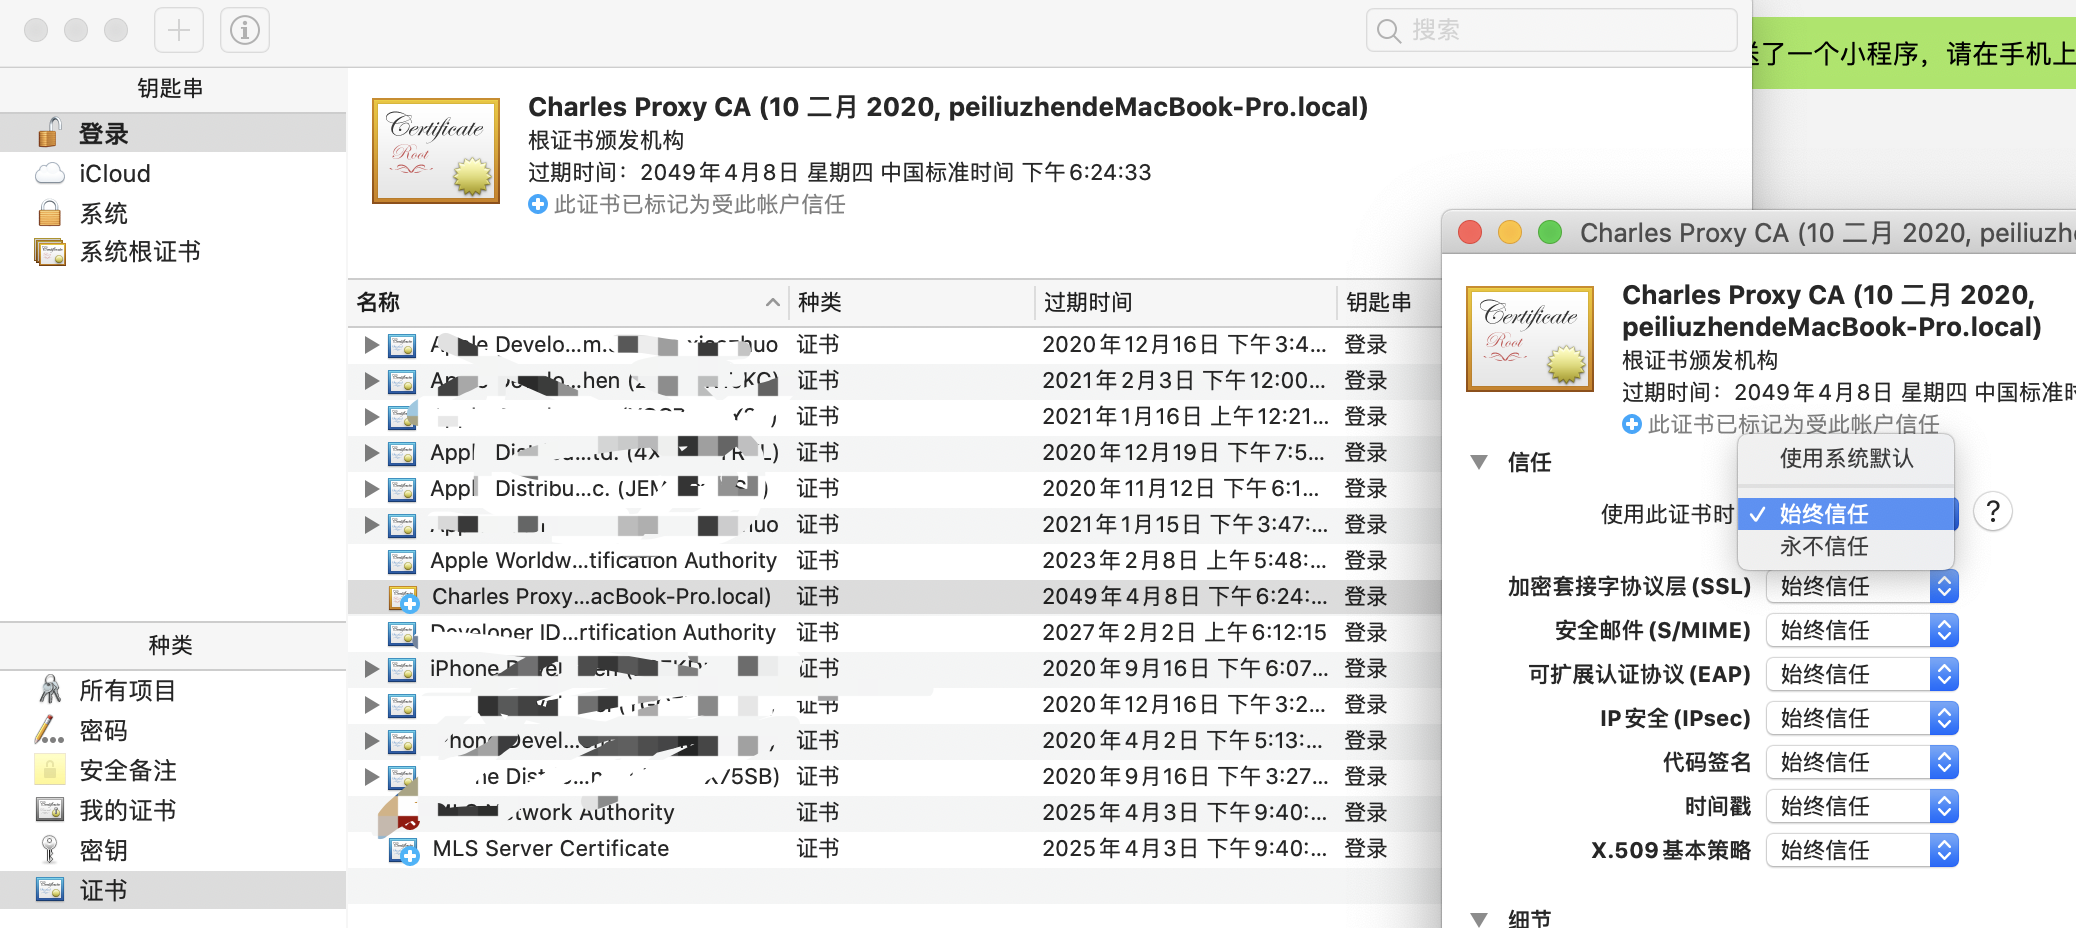Image resolution: width=2076 pixels, height=928 pixels.
Task: Open the info toolbar icon
Action: [245, 30]
